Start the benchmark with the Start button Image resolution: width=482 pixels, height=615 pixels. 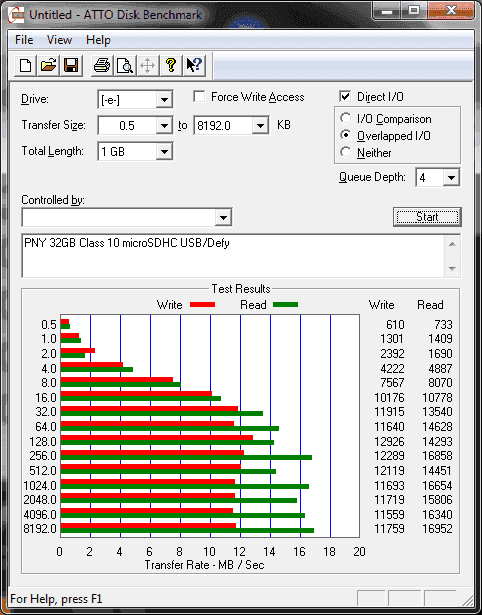[x=427, y=217]
